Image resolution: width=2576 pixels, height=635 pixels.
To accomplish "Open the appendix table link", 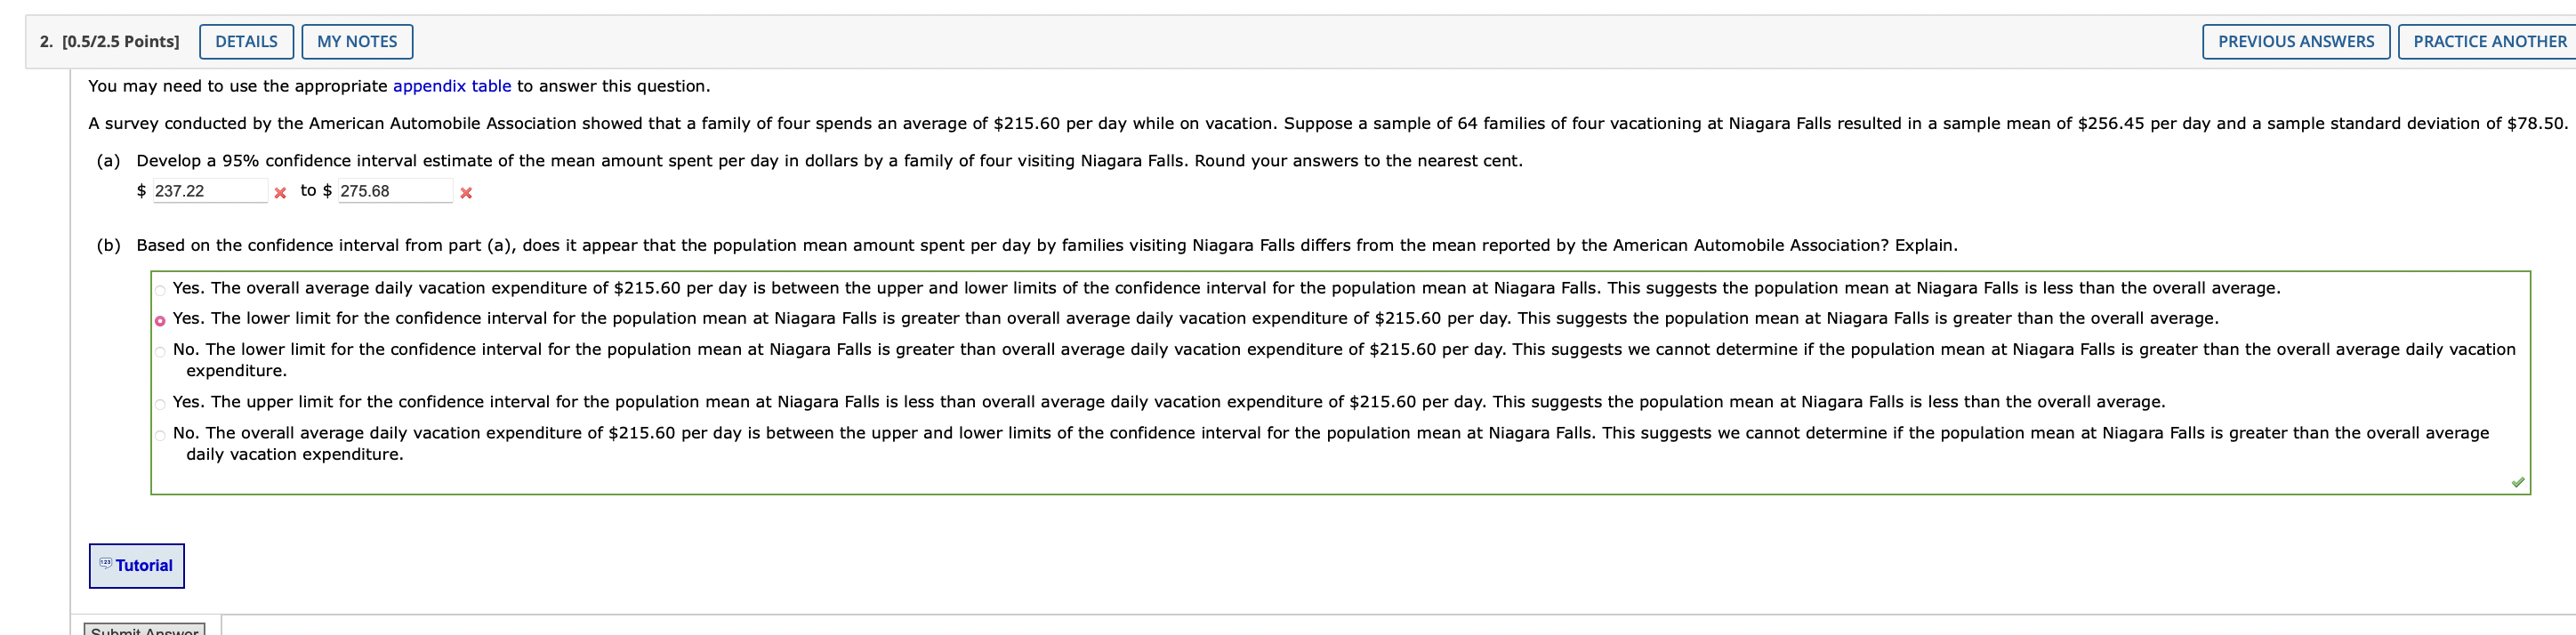I will coord(450,86).
